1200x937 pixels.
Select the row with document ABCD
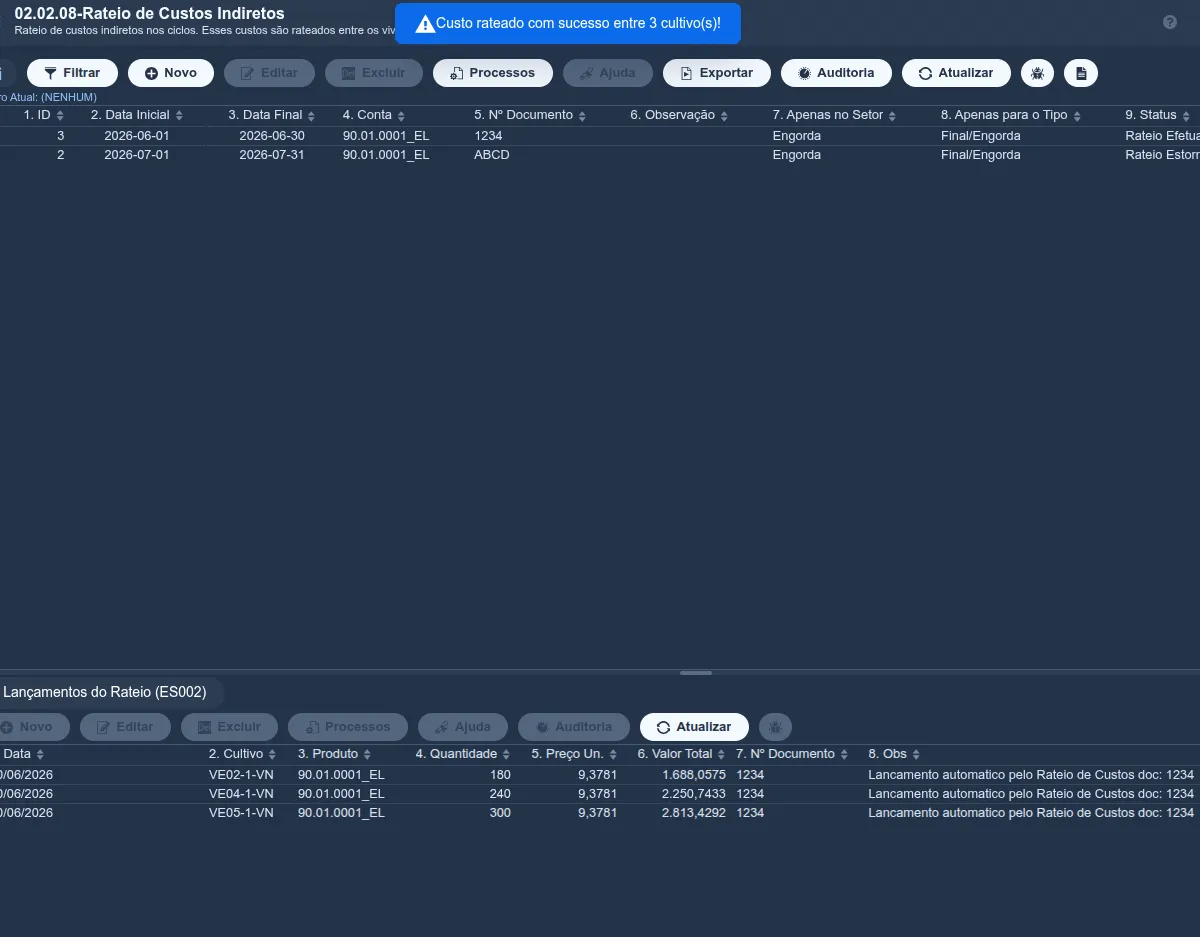600,155
